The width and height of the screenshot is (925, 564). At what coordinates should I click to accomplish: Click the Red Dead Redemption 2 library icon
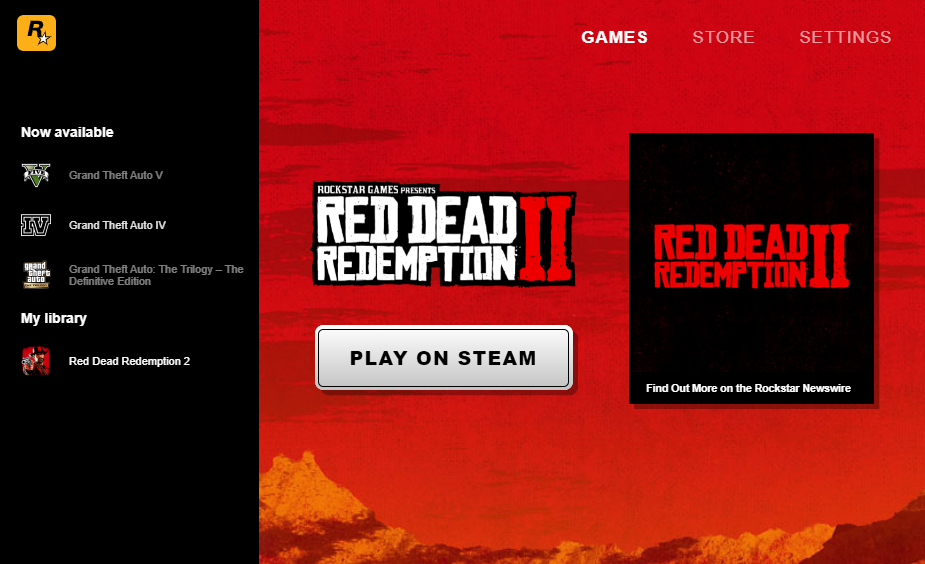[36, 361]
